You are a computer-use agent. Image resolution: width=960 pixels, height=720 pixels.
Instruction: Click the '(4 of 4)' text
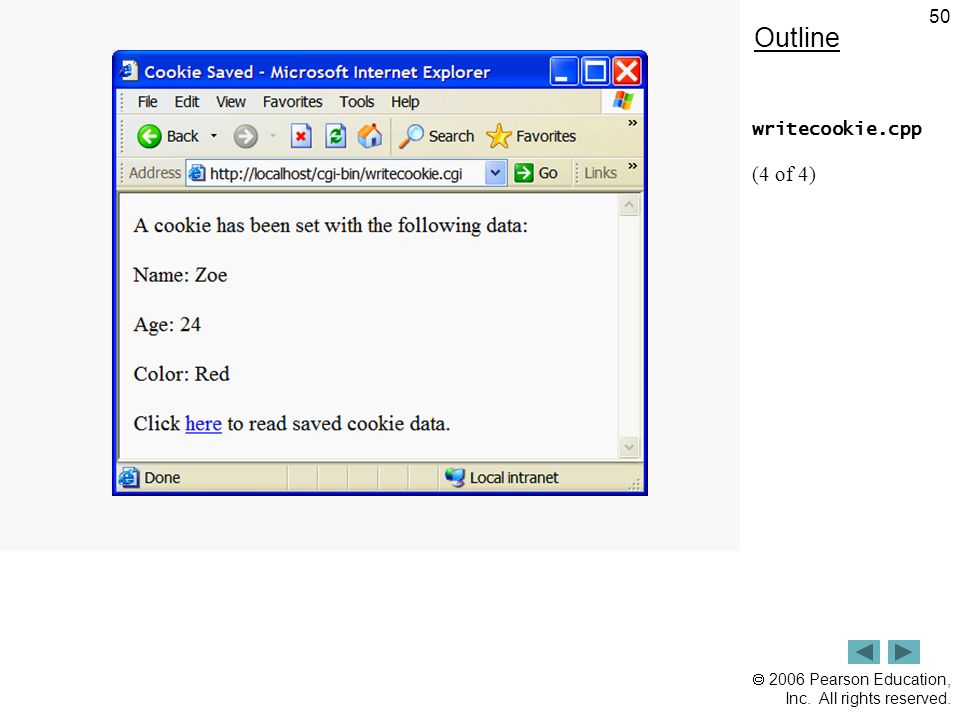(784, 174)
